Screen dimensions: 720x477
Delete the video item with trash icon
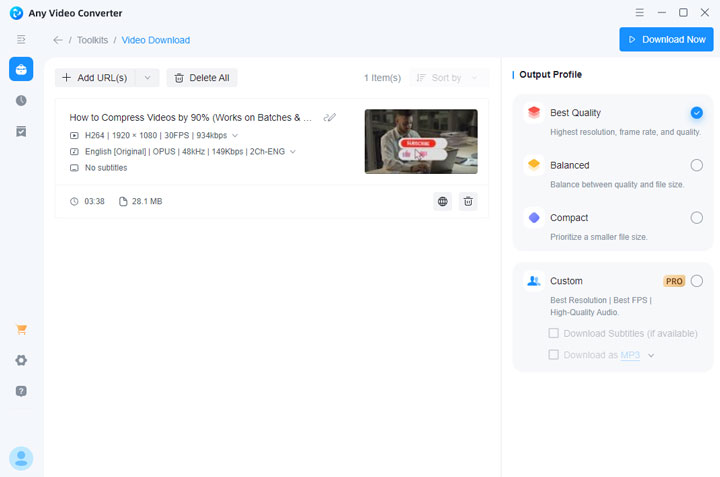(468, 202)
